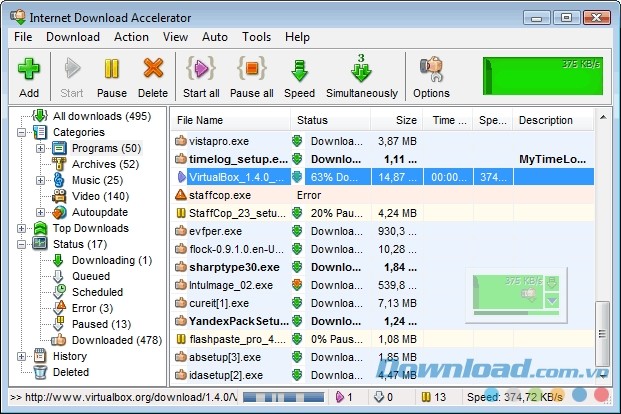Image resolution: width=621 pixels, height=414 pixels.
Task: Sort by the Time column header
Action: pos(448,120)
